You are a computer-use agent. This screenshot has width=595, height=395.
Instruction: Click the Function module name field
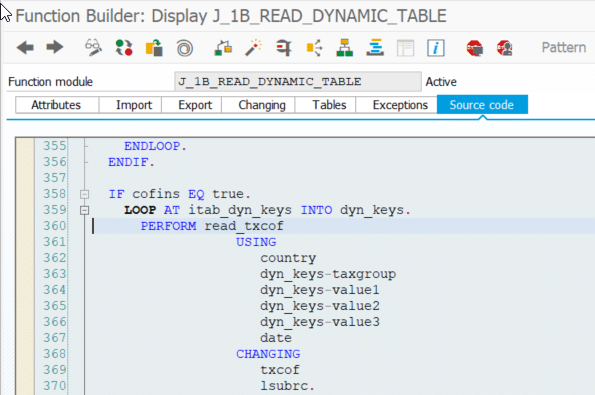(x=298, y=82)
